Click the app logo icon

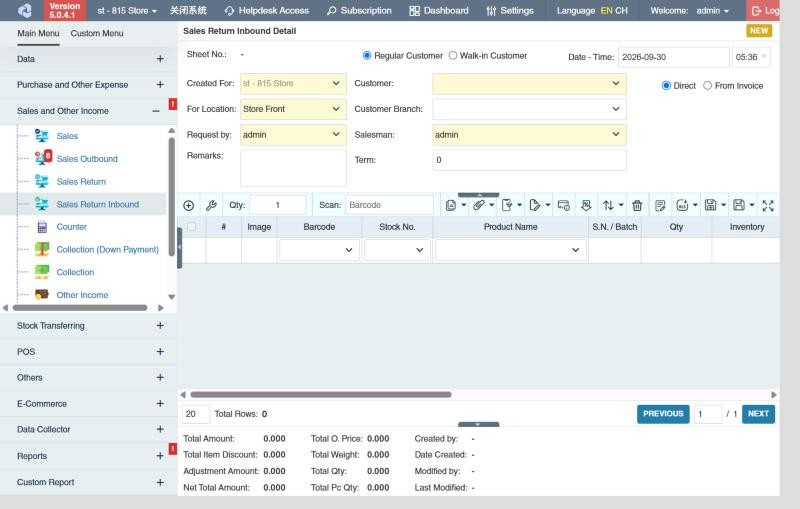click(24, 10)
